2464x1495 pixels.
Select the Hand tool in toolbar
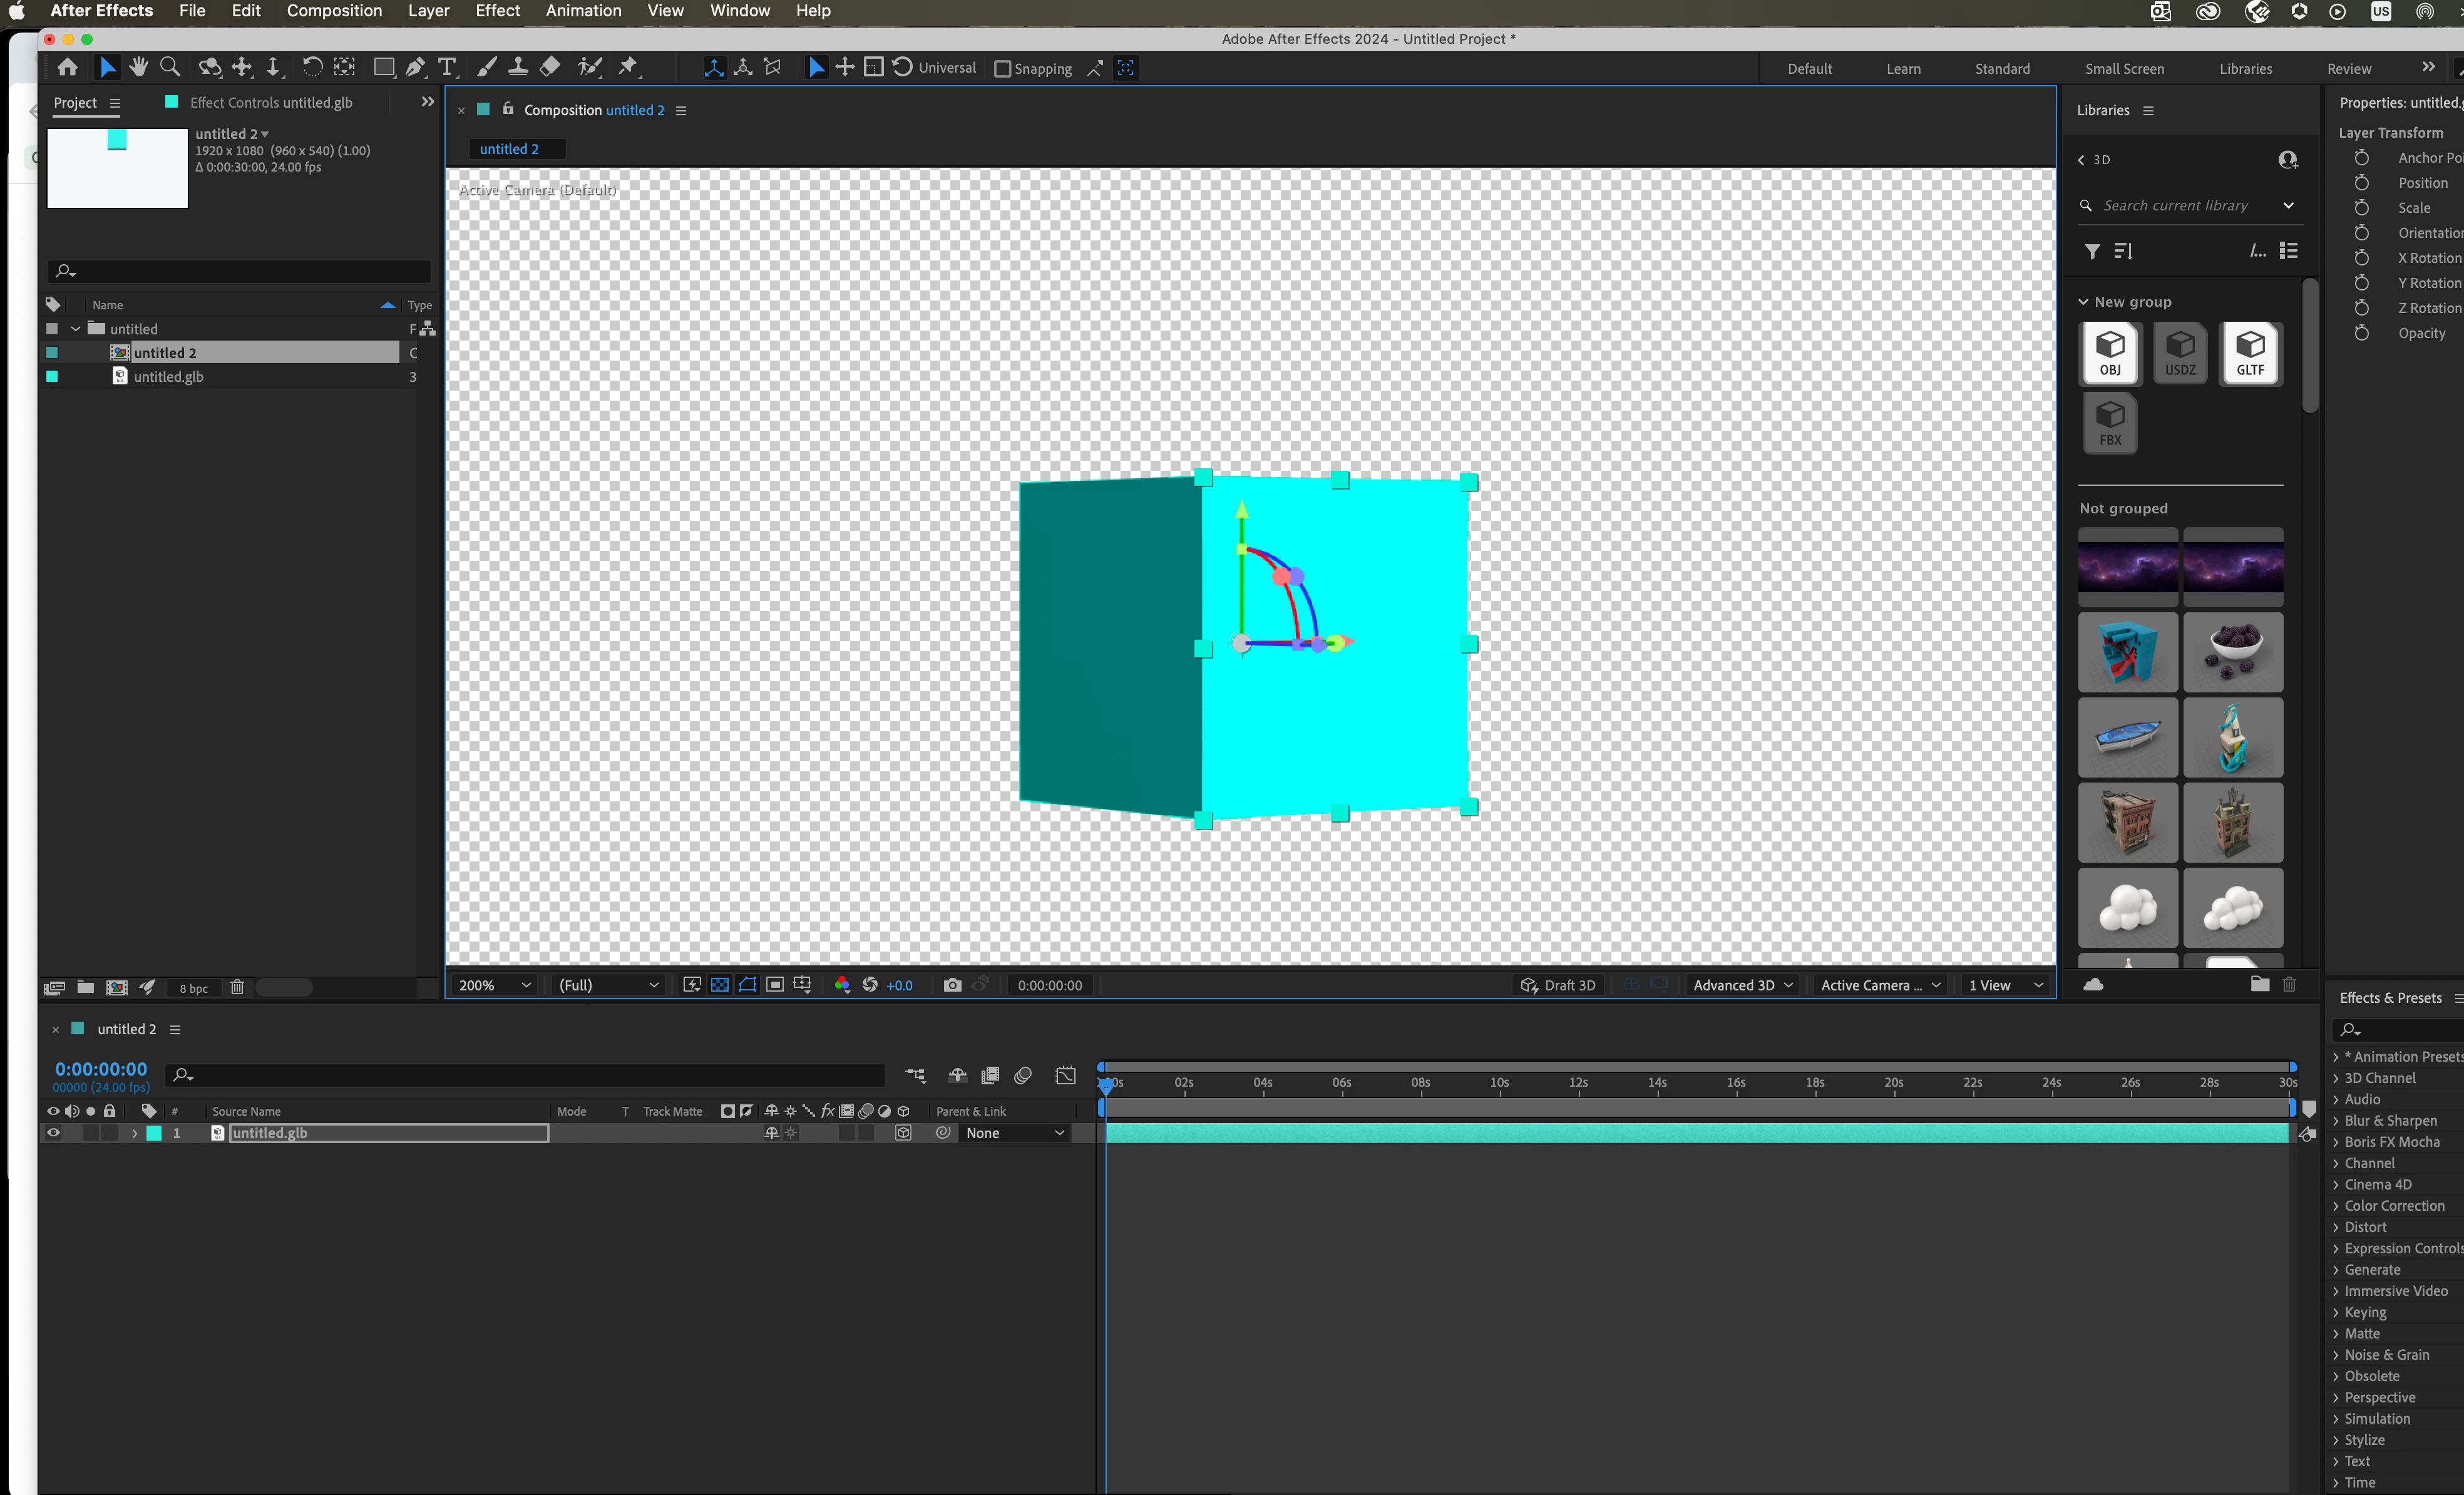click(138, 67)
